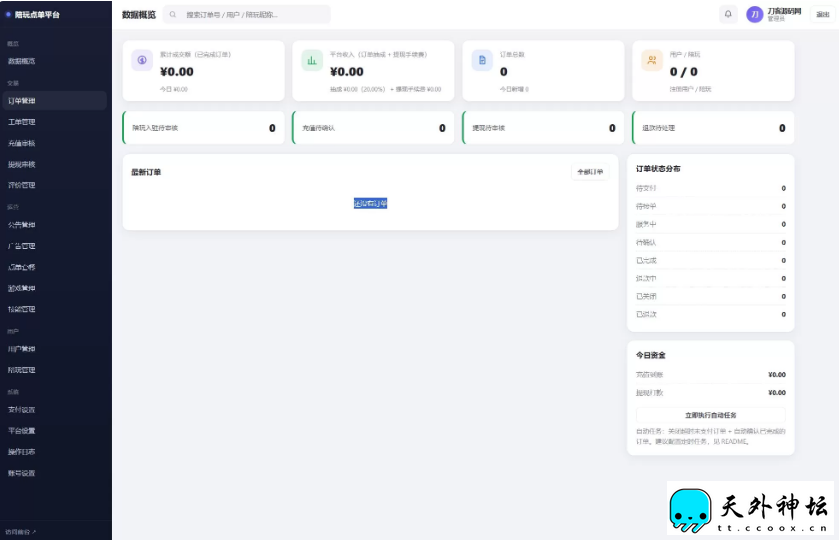This screenshot has width=839, height=540.
Task: Follow the 访问前台 link at sidebar bottom
Action: click(21, 532)
